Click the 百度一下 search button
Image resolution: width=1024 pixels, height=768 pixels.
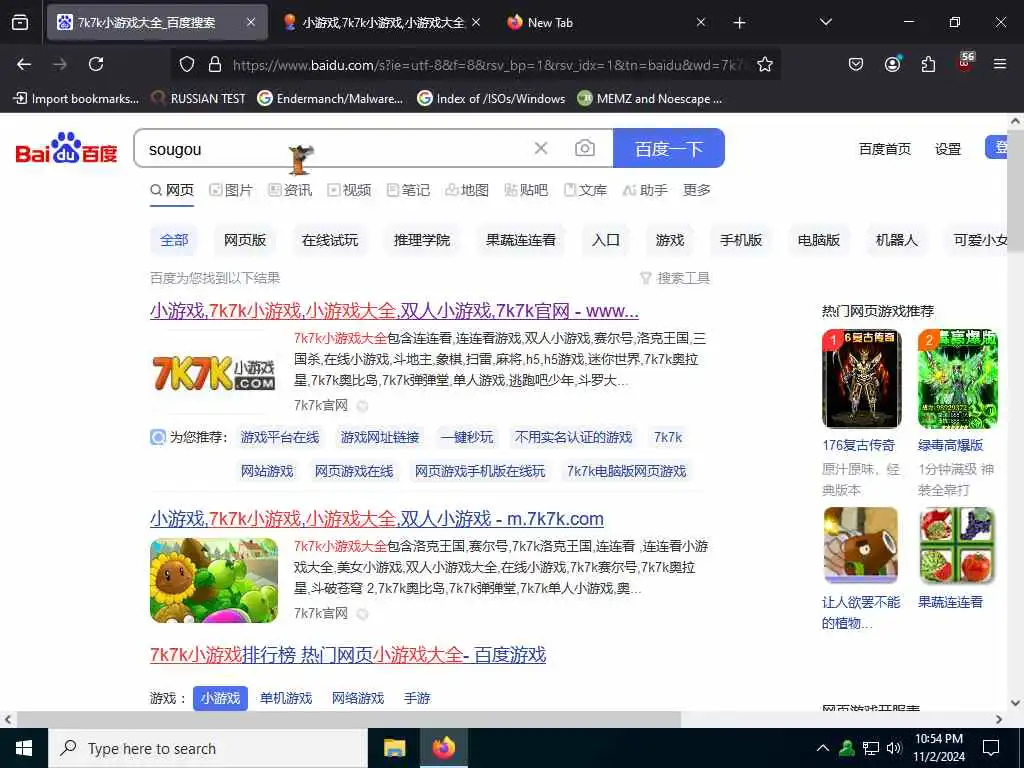[x=669, y=148]
